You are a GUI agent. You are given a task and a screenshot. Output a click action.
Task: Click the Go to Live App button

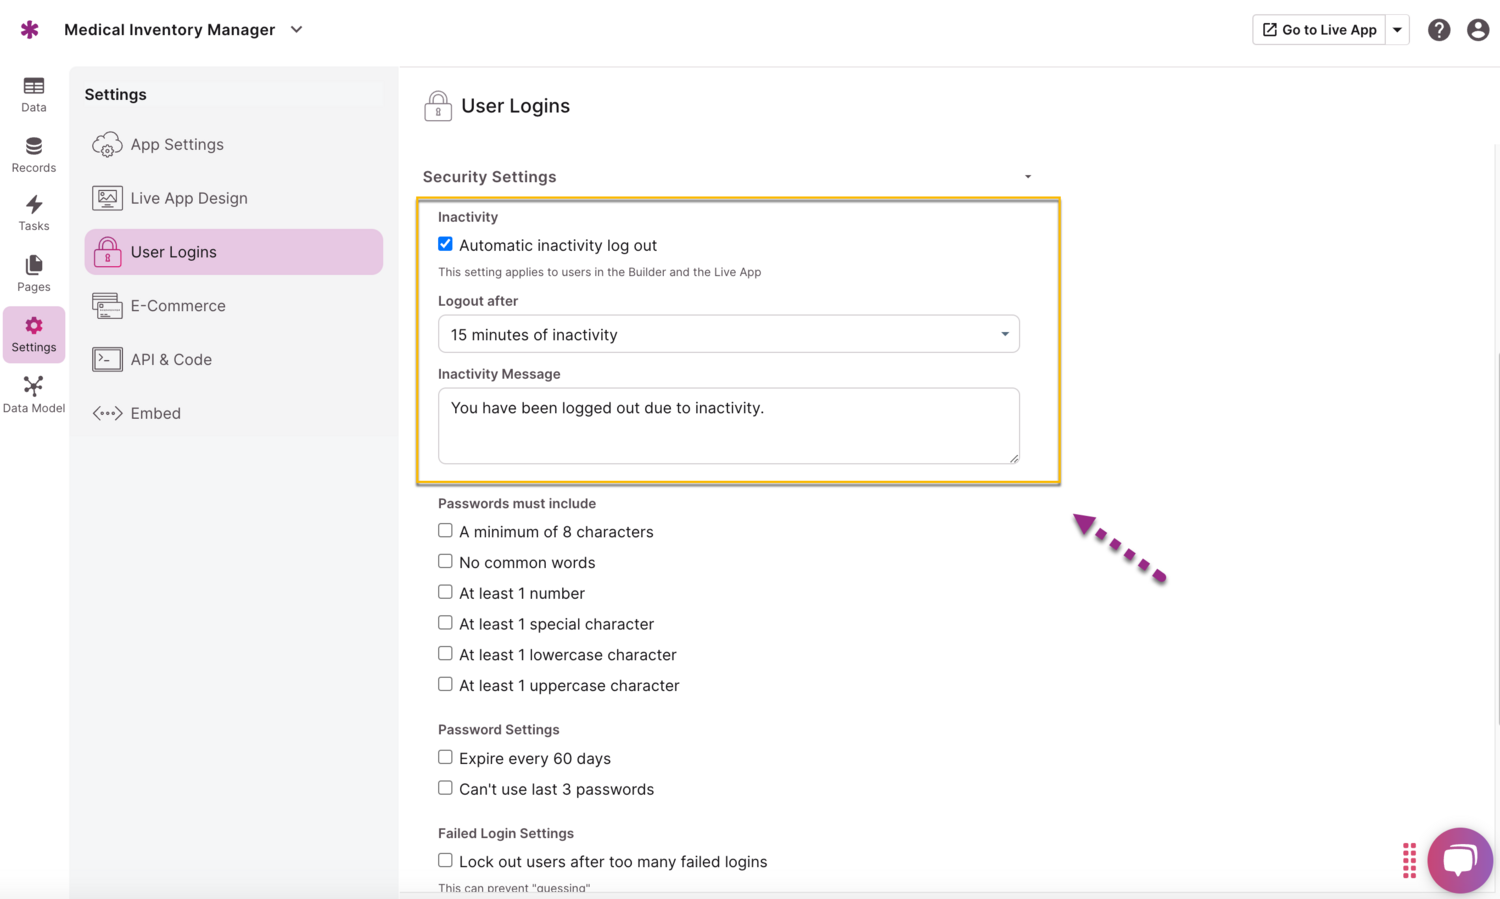(1319, 30)
